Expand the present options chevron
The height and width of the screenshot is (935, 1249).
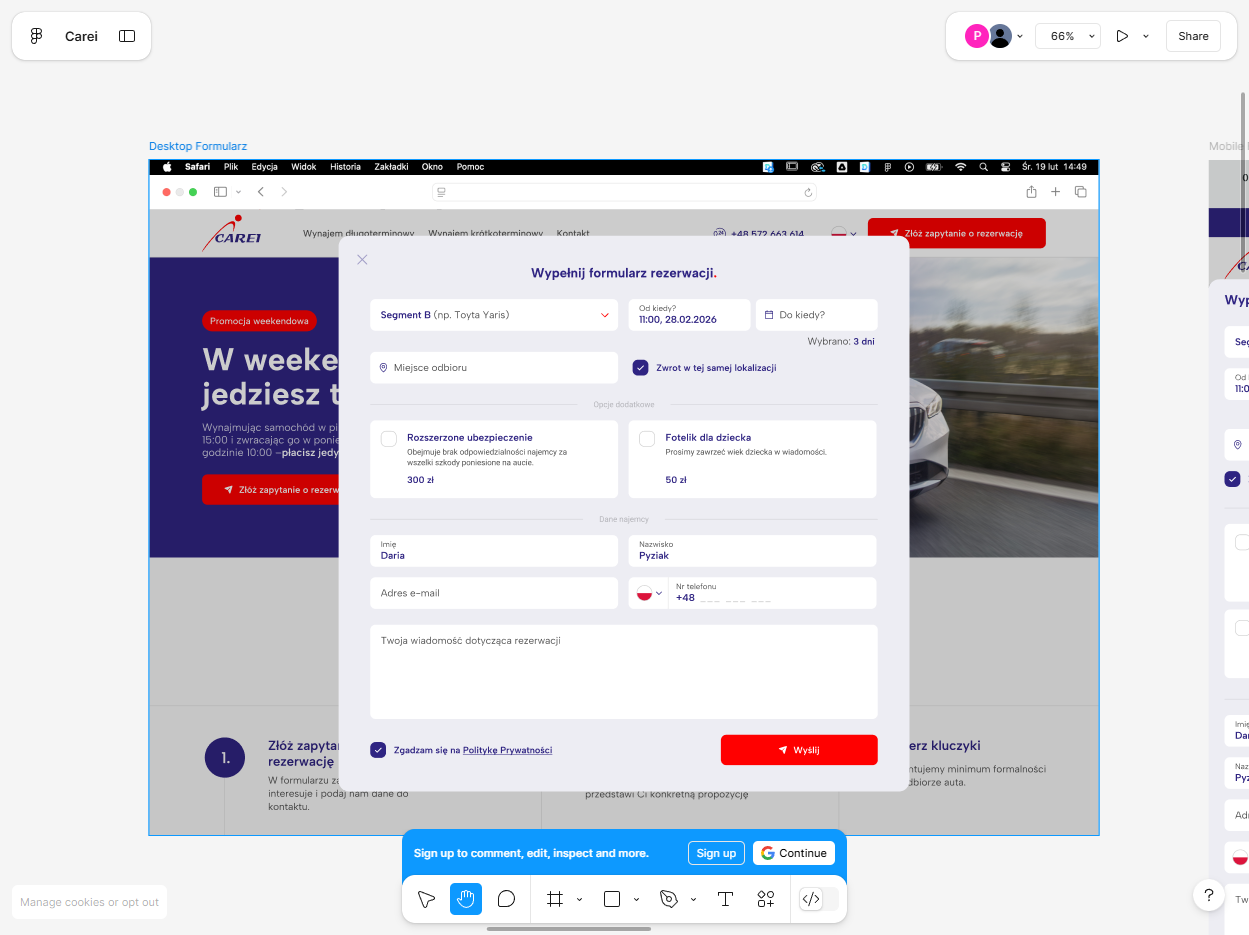(1146, 36)
